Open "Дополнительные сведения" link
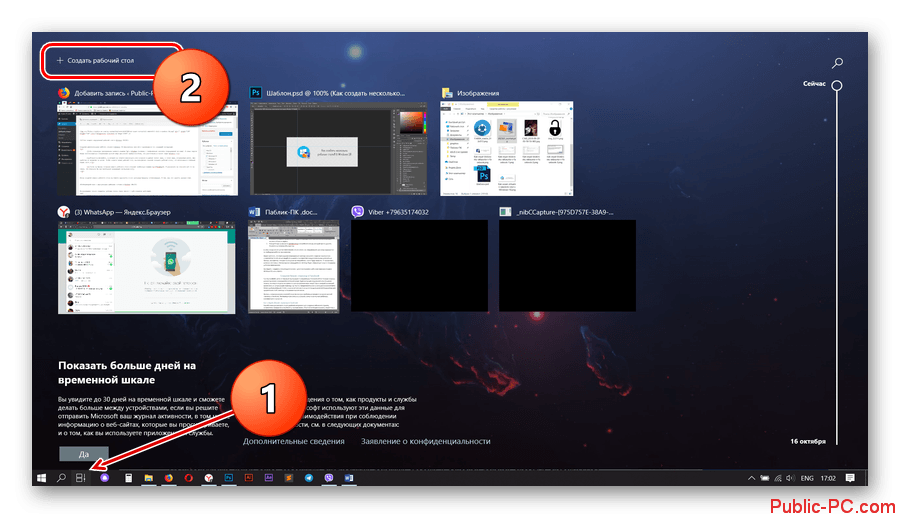This screenshot has width=900, height=518. (x=294, y=441)
